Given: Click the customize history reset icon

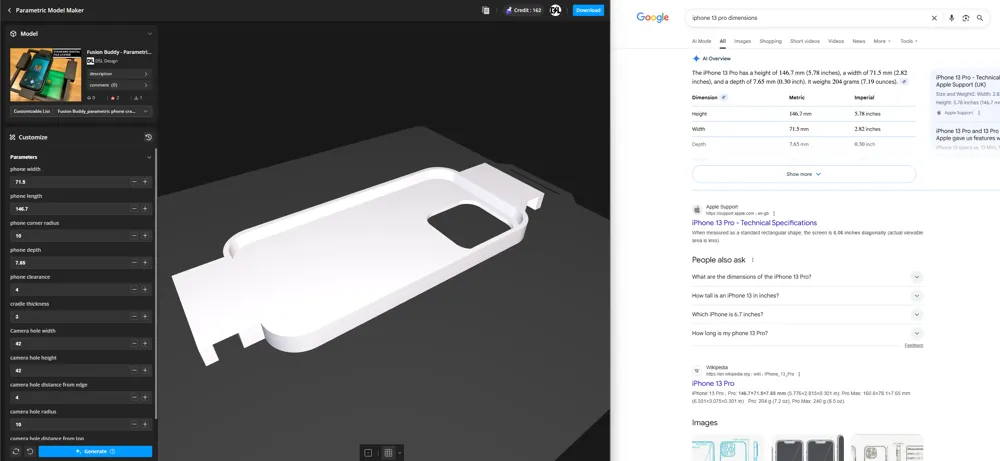Looking at the screenshot, I should tap(148, 137).
